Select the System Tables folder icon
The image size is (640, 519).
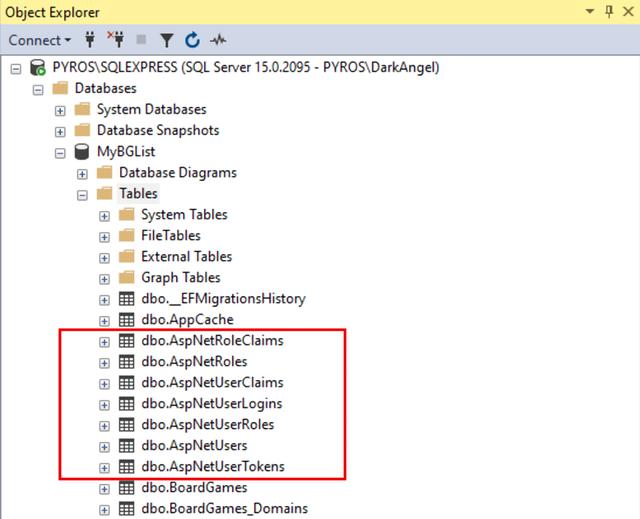tap(127, 214)
